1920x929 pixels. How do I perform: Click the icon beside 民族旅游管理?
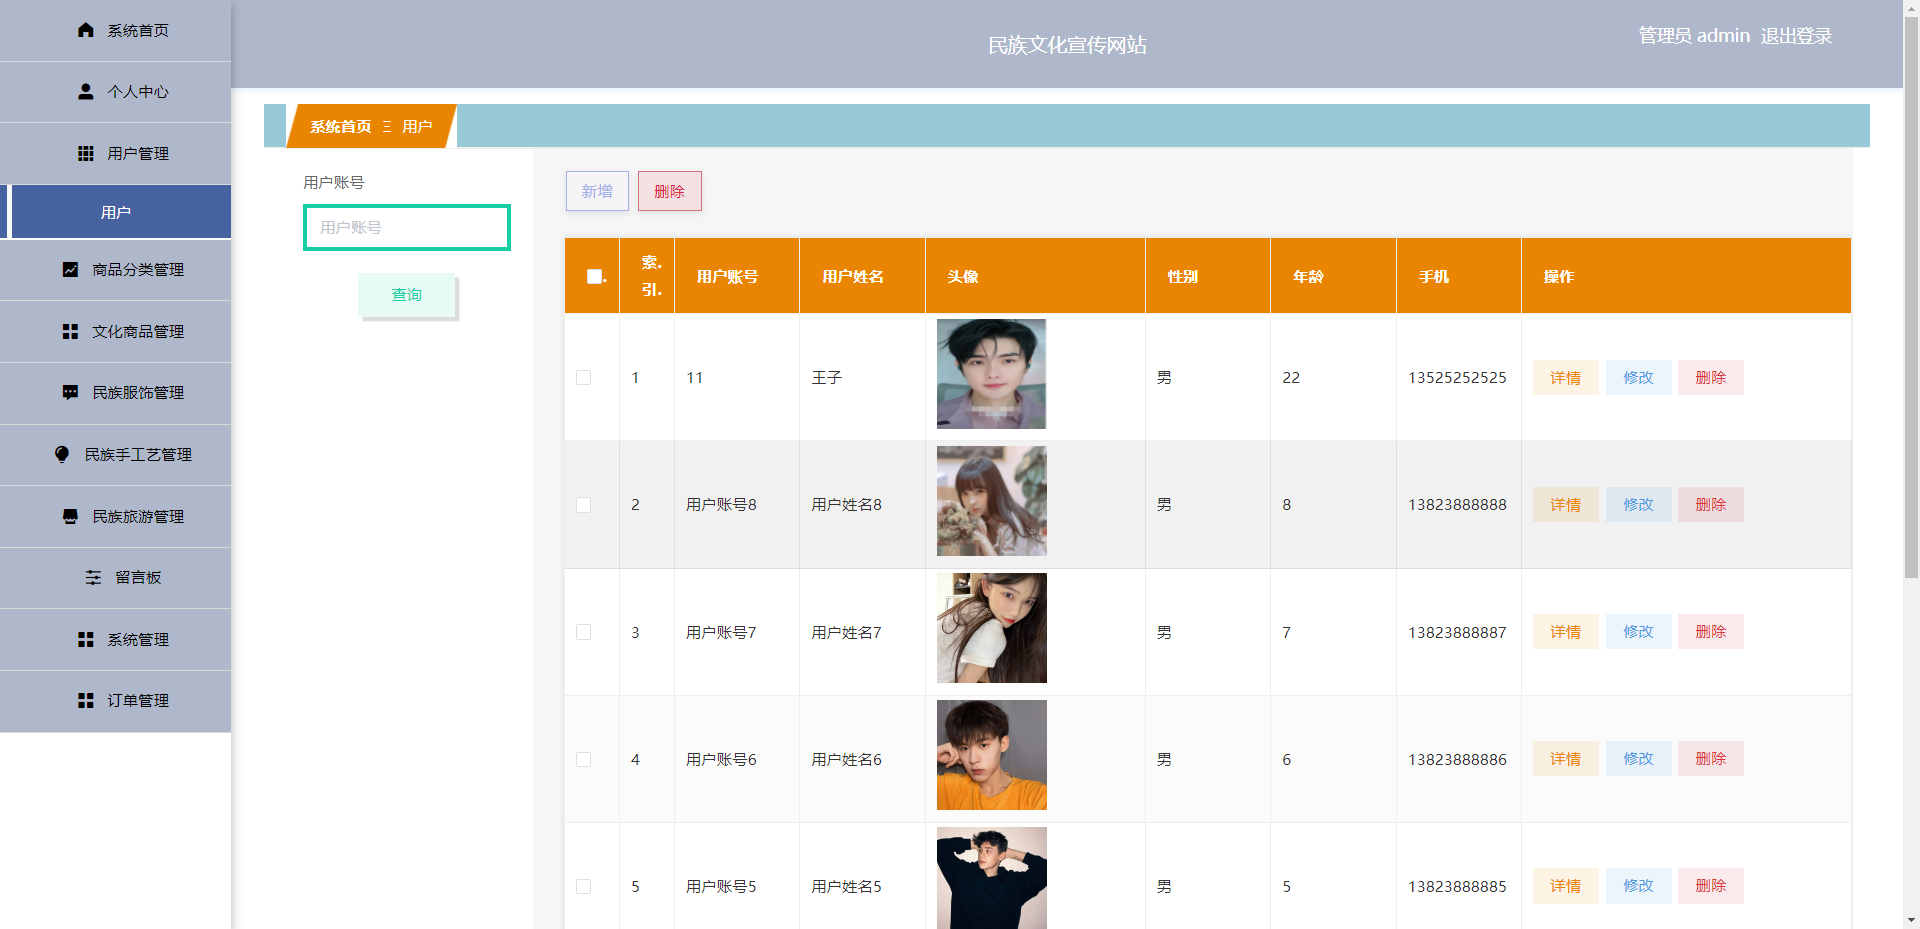[x=70, y=516]
